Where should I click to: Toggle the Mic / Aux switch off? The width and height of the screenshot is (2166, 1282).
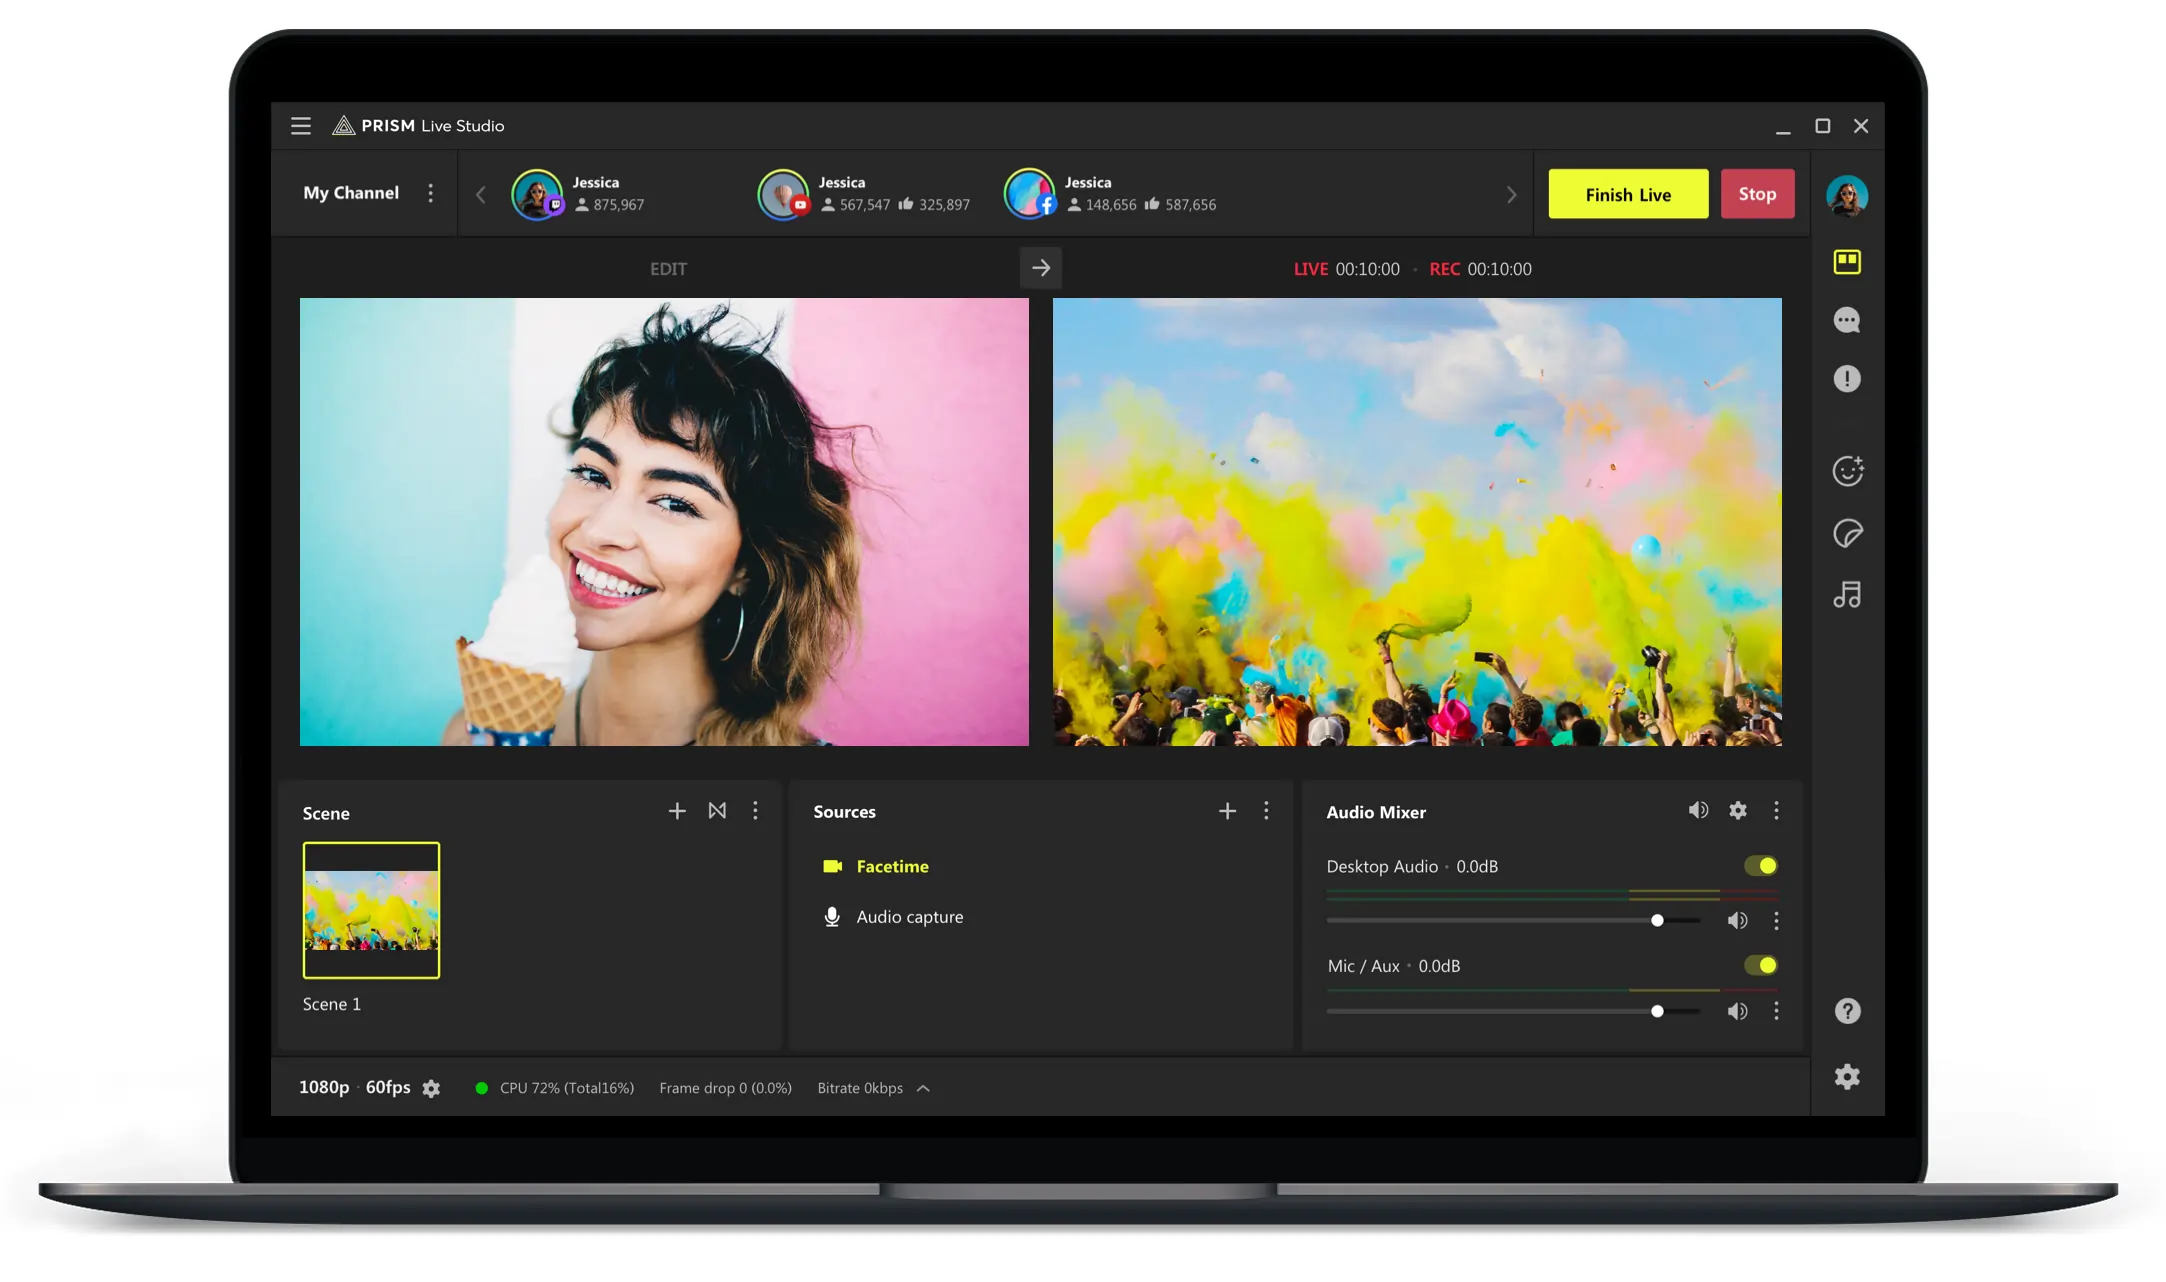point(1760,965)
